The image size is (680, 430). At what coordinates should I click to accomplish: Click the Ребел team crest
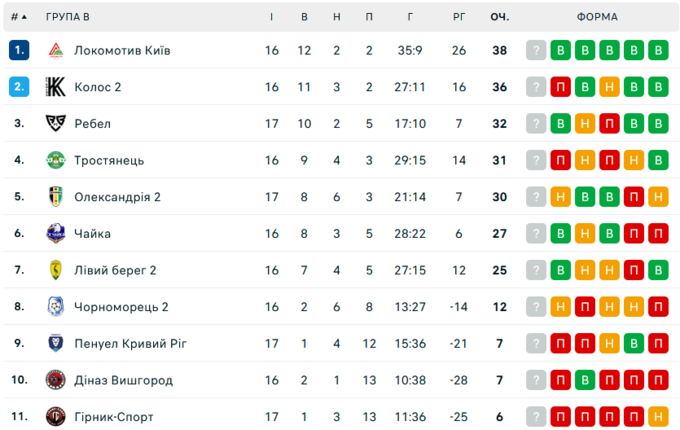56,124
